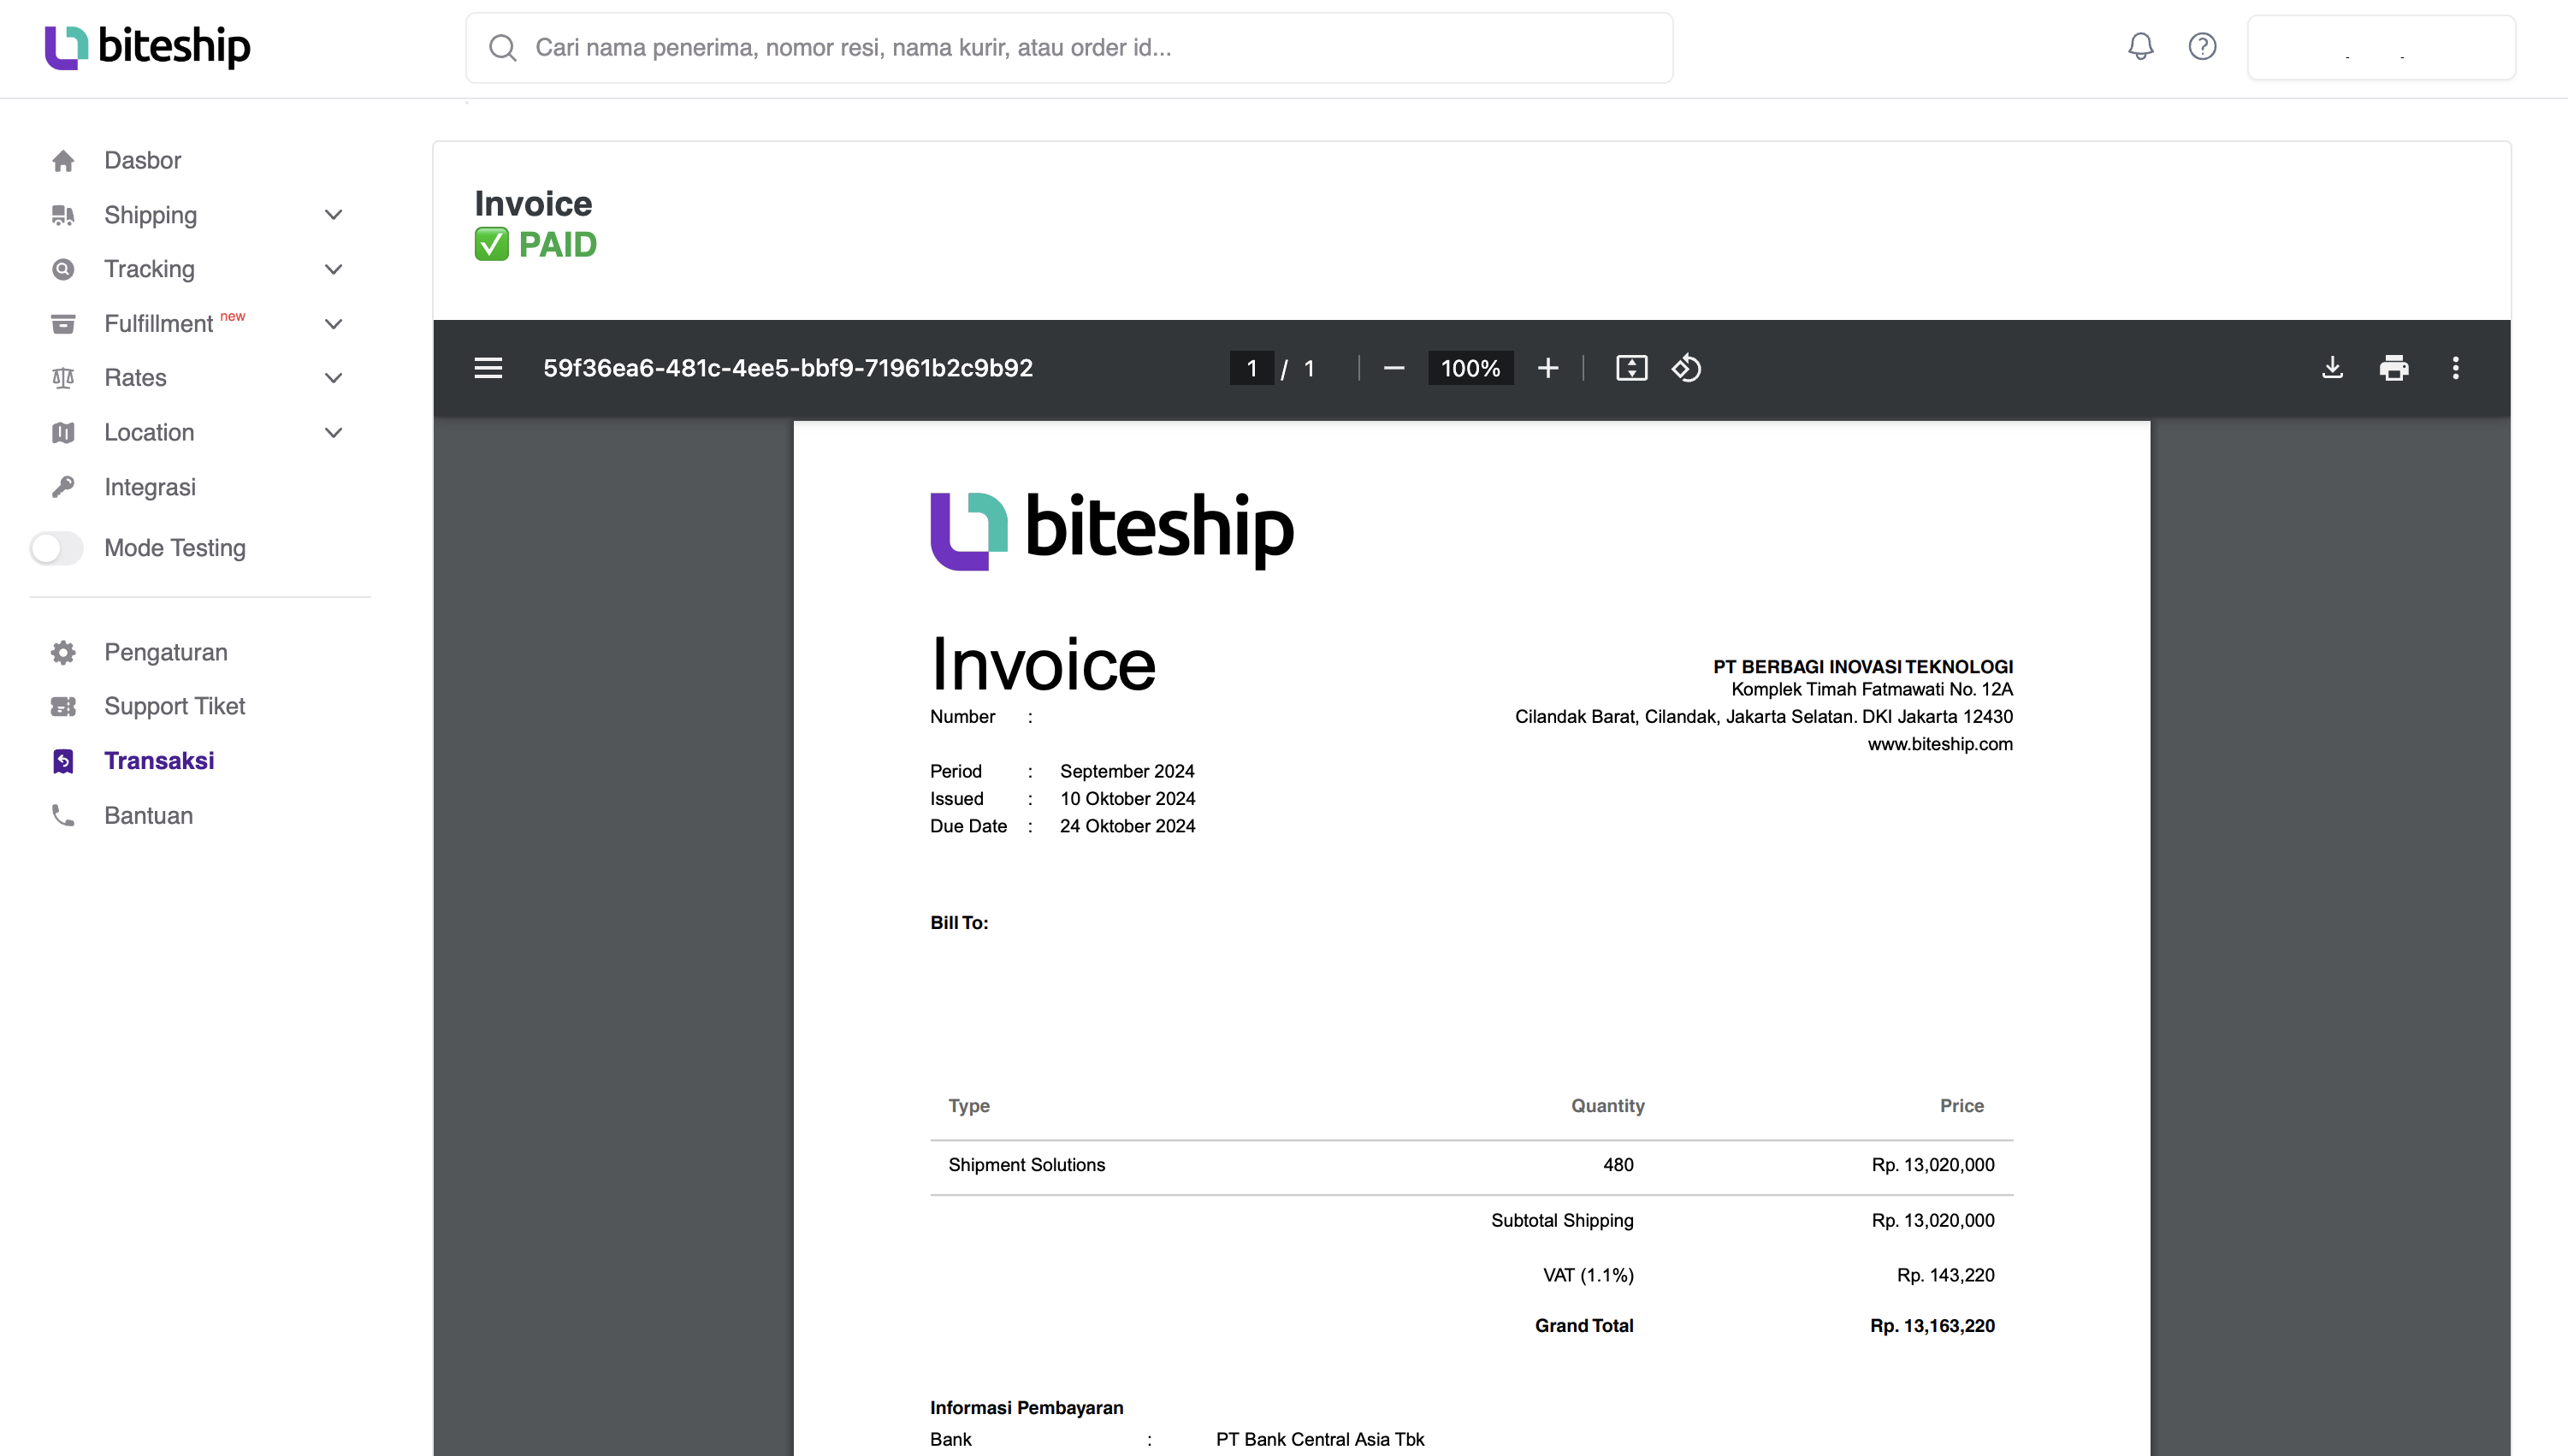
Task: Click the search magnifier icon
Action: tap(503, 48)
